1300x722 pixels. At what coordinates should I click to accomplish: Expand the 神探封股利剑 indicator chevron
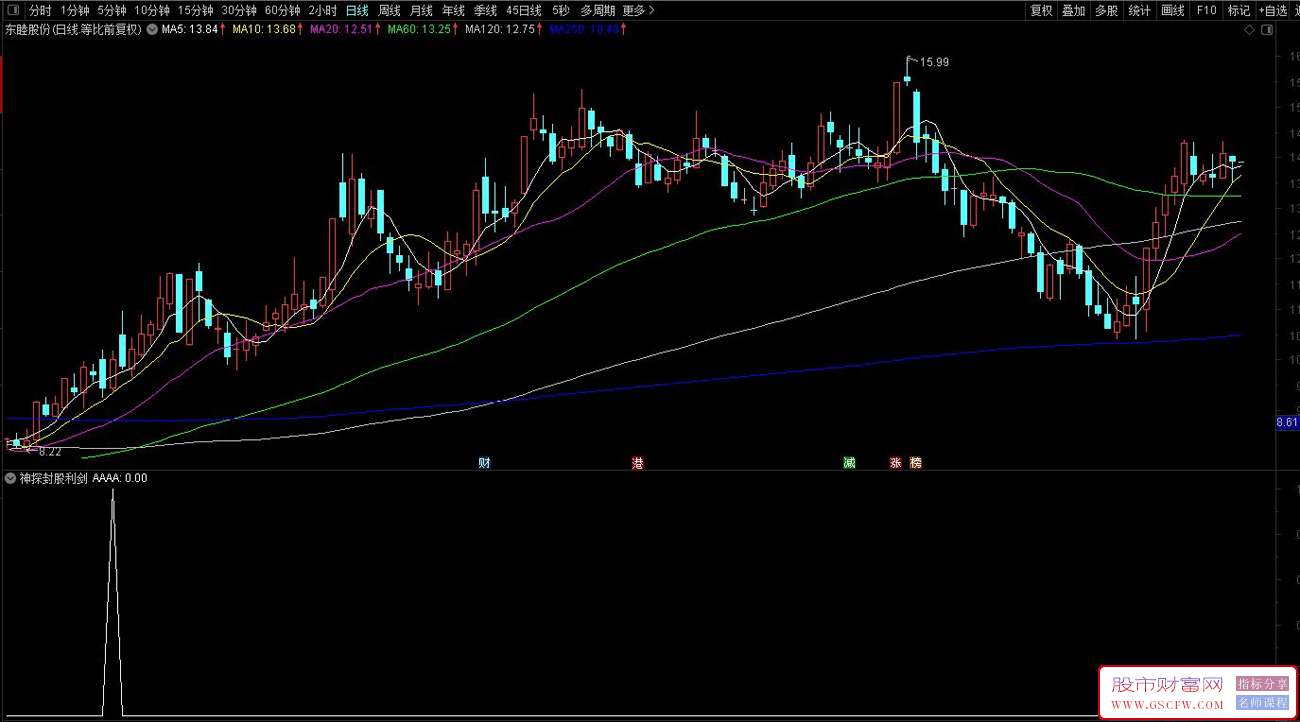click(11, 478)
